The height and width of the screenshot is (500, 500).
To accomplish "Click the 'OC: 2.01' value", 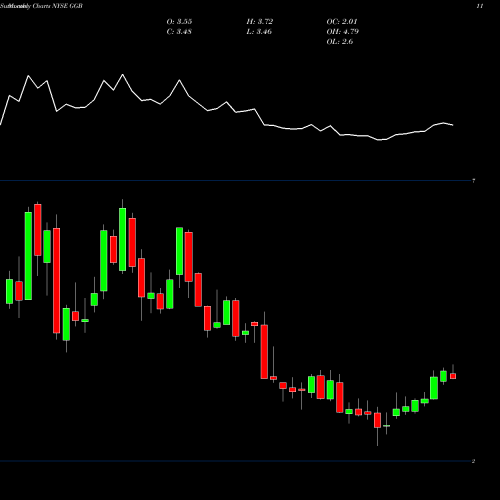I will (x=342, y=22).
